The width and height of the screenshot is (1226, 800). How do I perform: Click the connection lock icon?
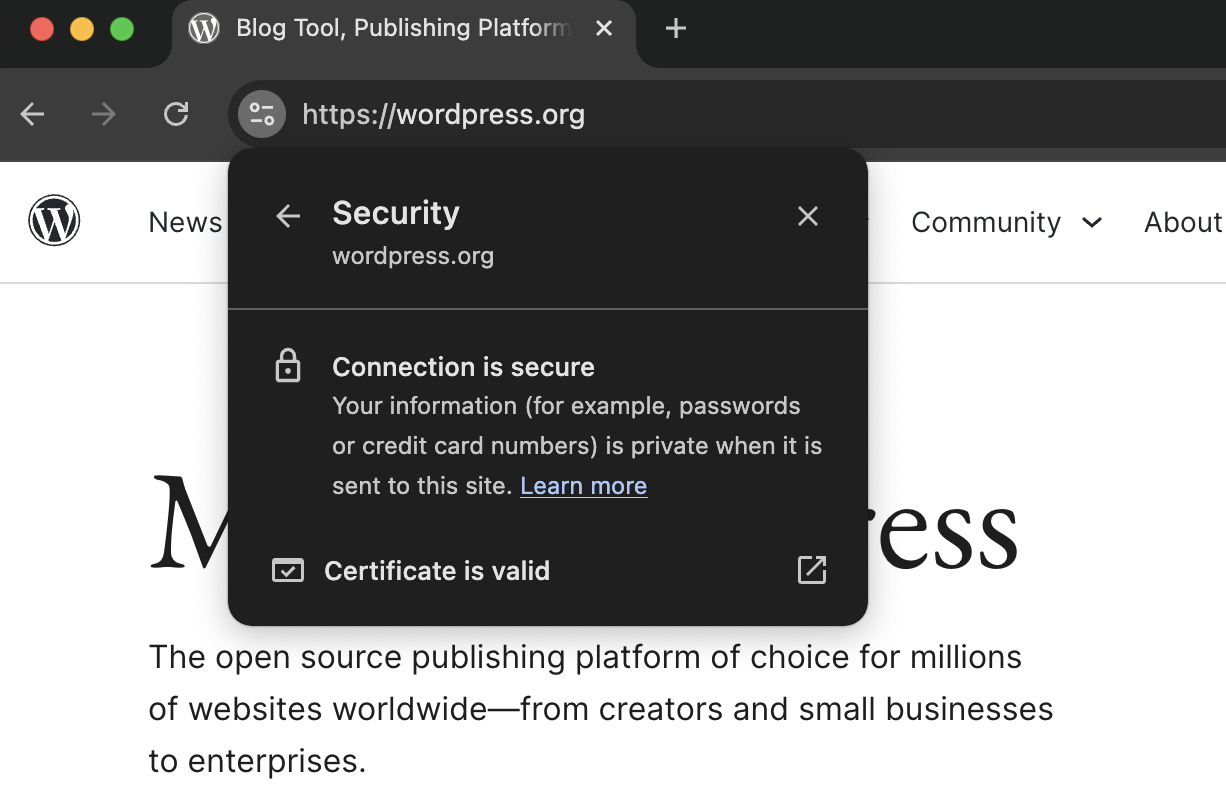coord(287,366)
